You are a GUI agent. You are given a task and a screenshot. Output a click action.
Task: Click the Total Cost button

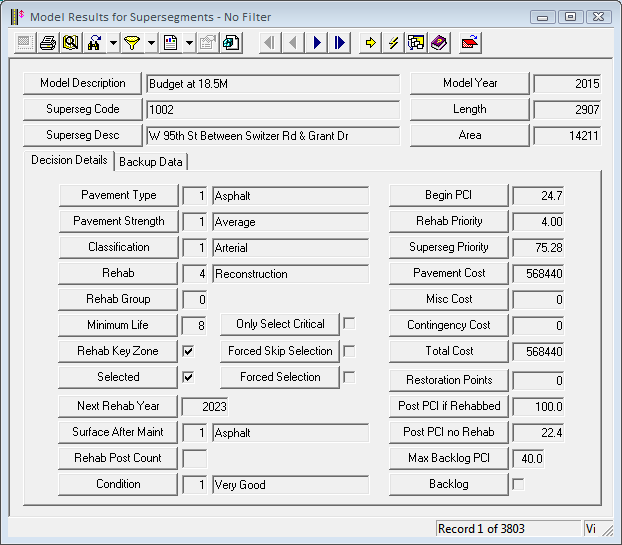click(449, 351)
